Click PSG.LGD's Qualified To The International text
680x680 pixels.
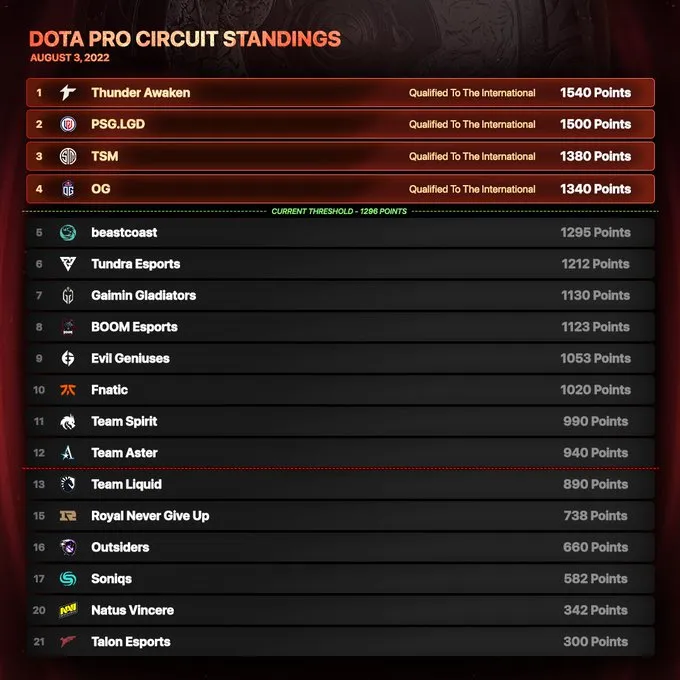(472, 125)
